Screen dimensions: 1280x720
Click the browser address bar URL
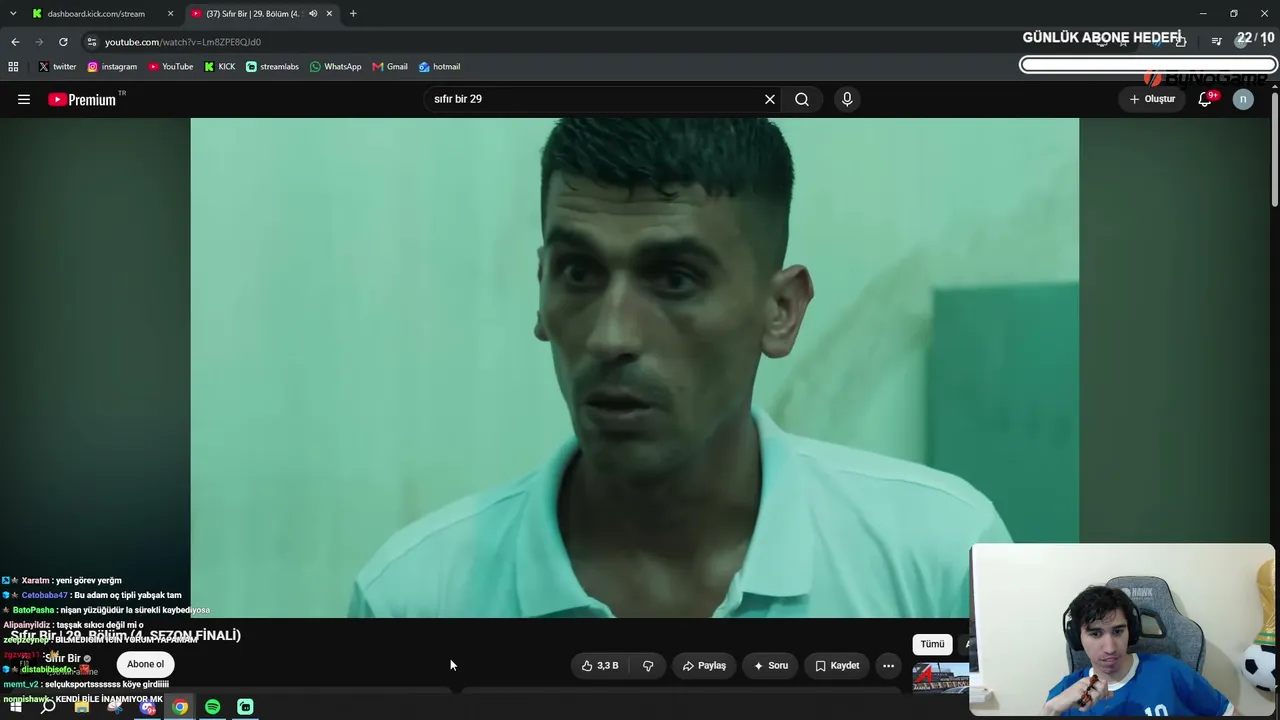[183, 42]
